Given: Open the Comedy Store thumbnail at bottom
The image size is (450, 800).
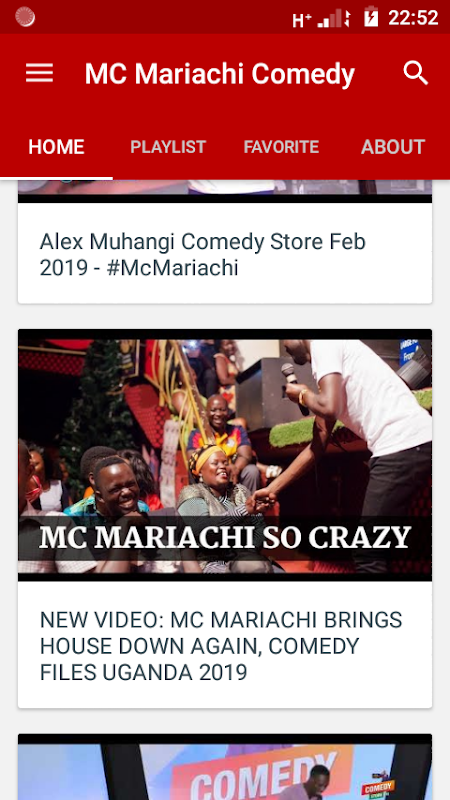Looking at the screenshot, I should tap(225, 767).
